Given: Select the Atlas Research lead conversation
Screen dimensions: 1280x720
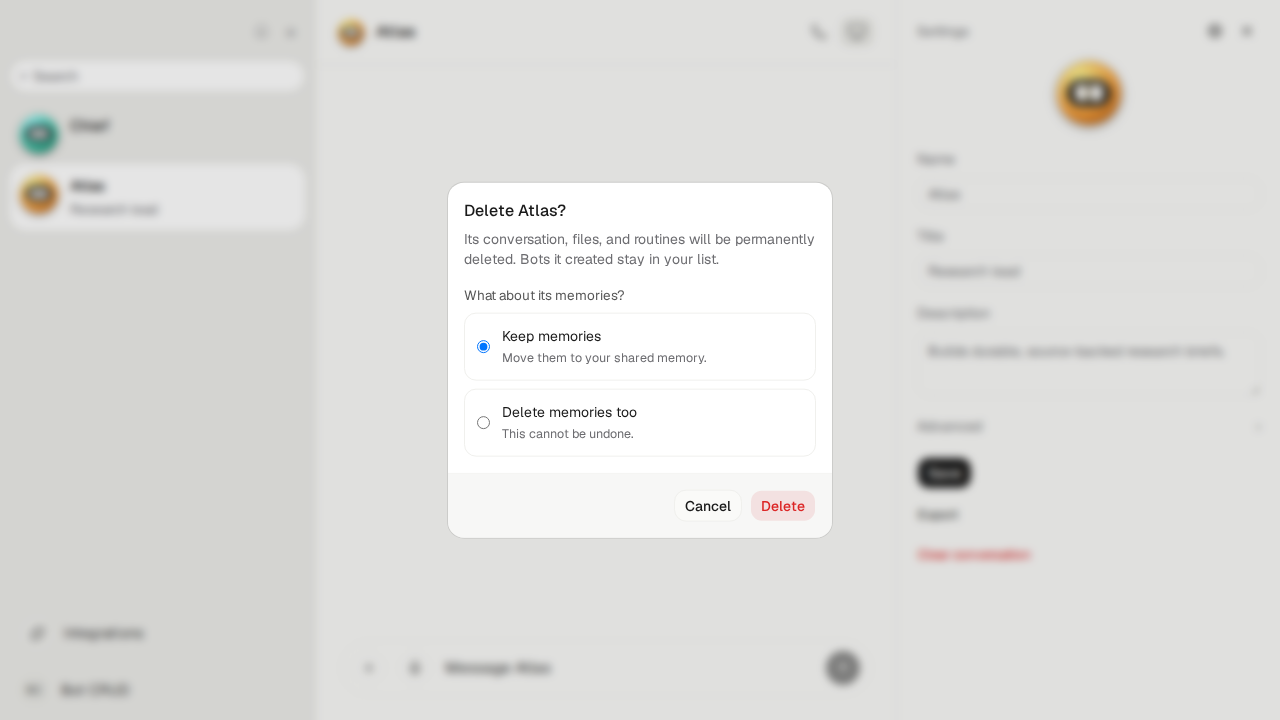Looking at the screenshot, I should point(157,197).
